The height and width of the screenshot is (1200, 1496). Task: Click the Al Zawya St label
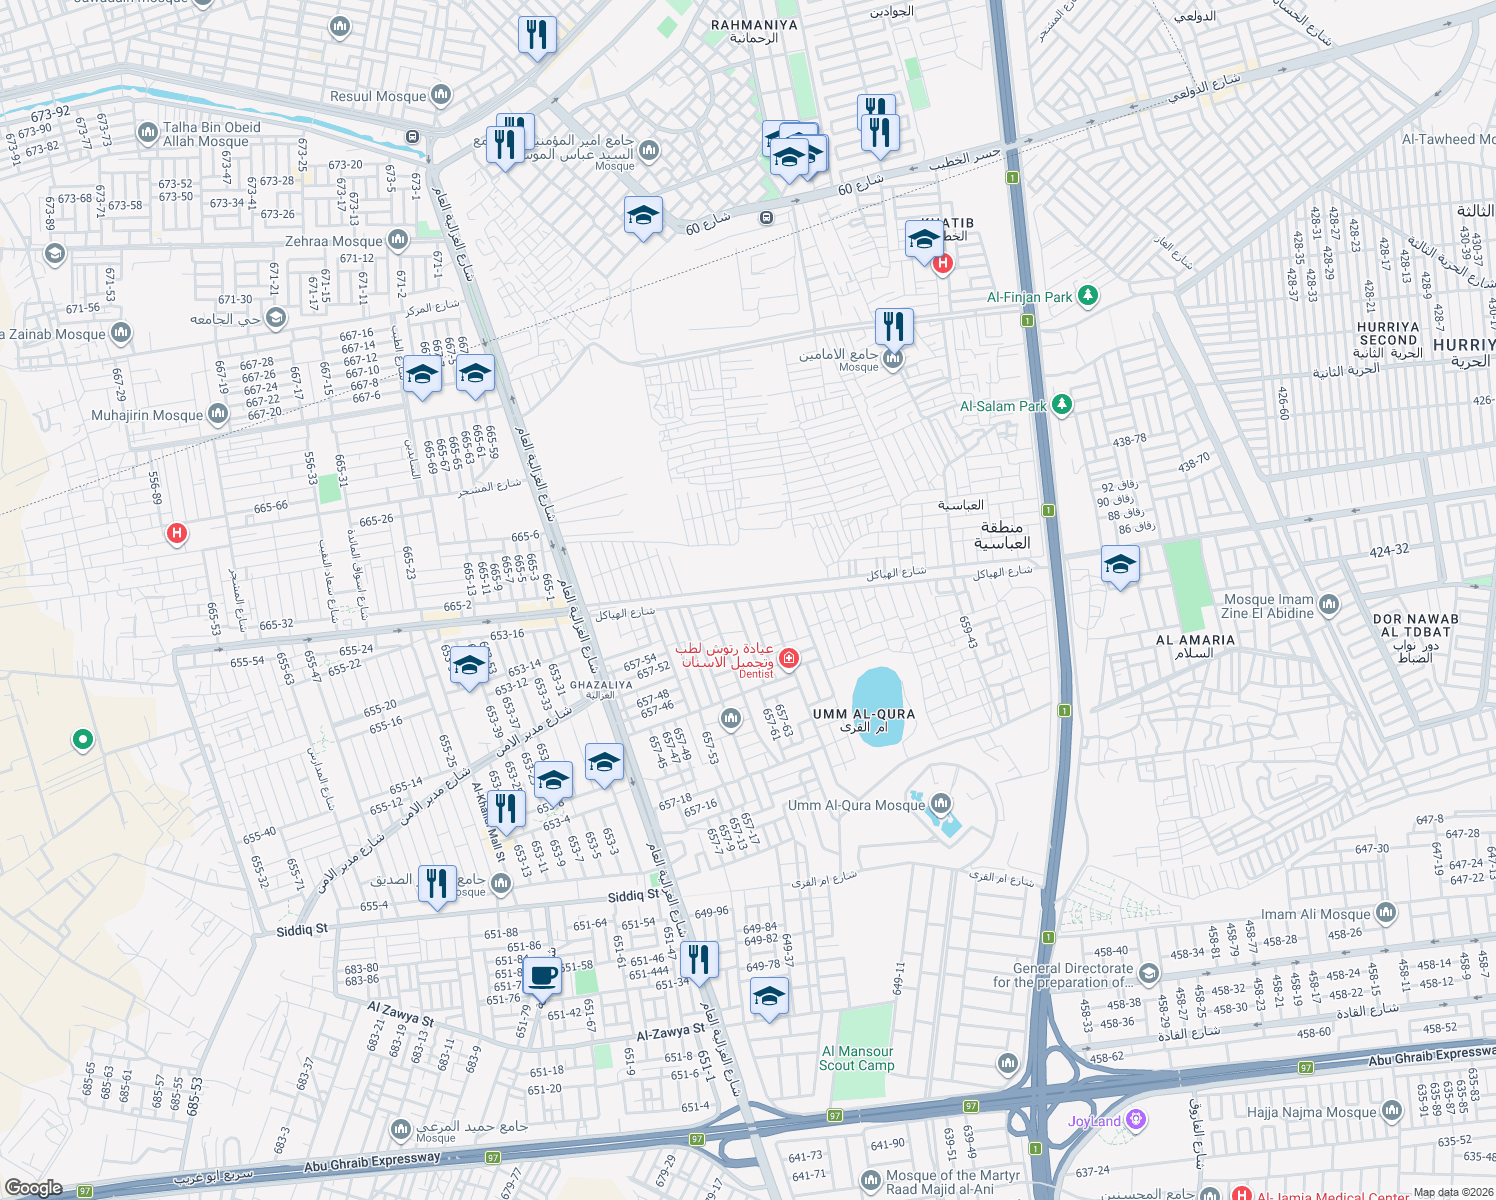click(x=400, y=1014)
